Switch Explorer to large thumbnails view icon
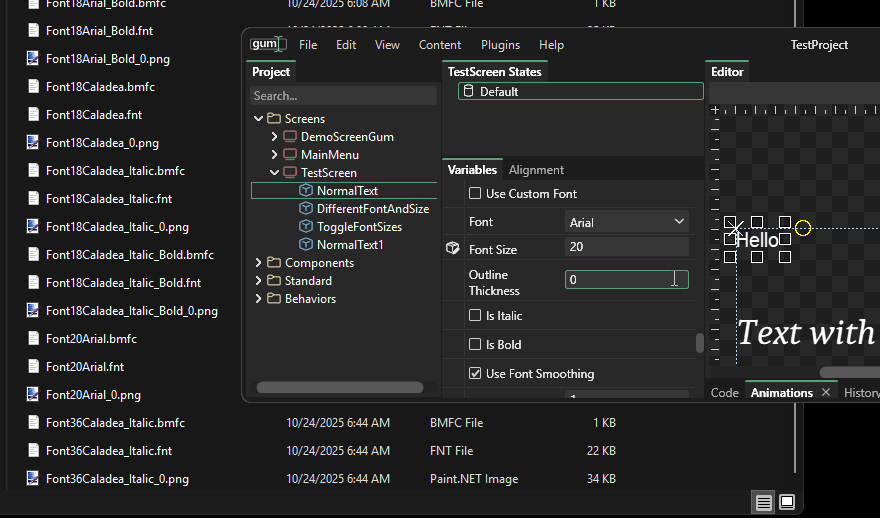 (787, 501)
